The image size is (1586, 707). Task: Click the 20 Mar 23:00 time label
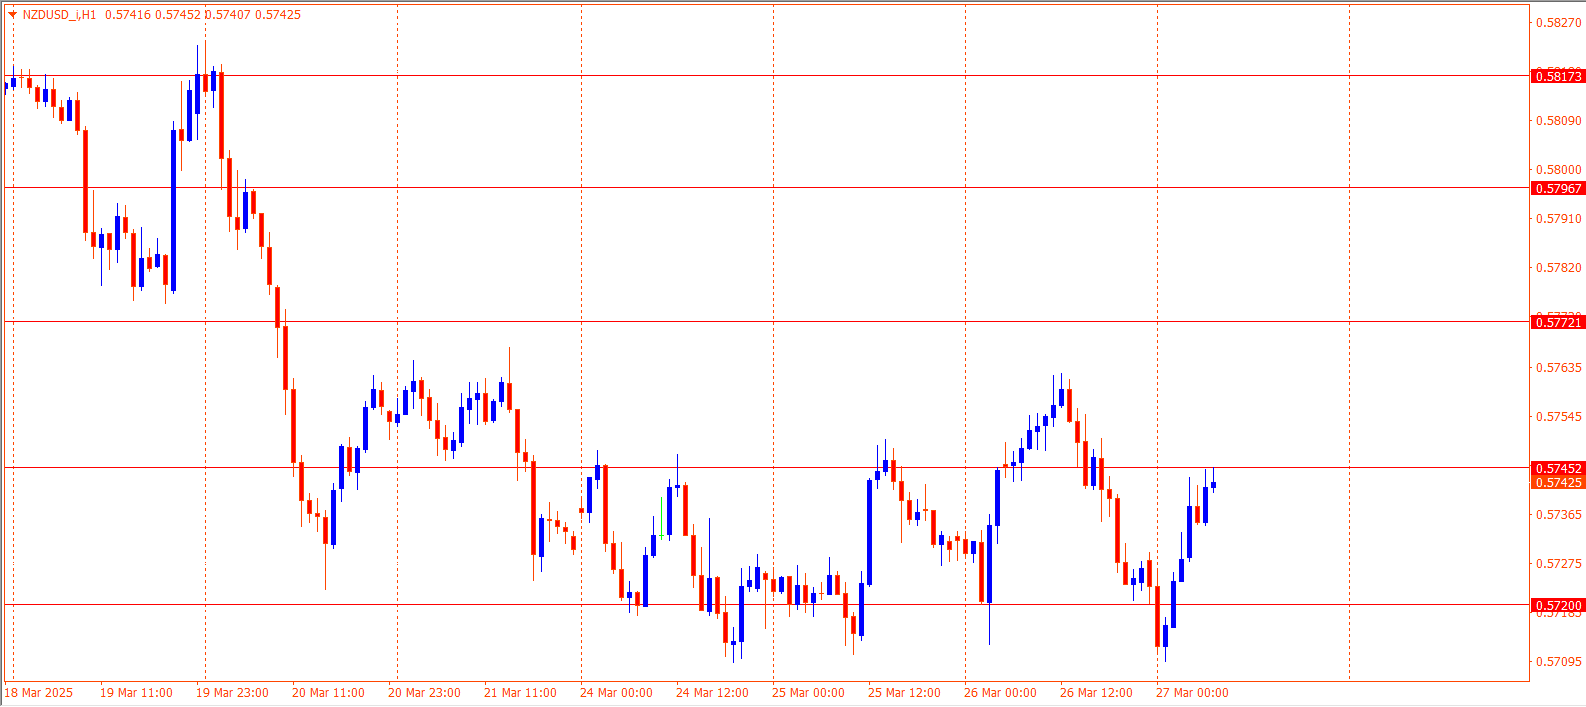tap(424, 693)
